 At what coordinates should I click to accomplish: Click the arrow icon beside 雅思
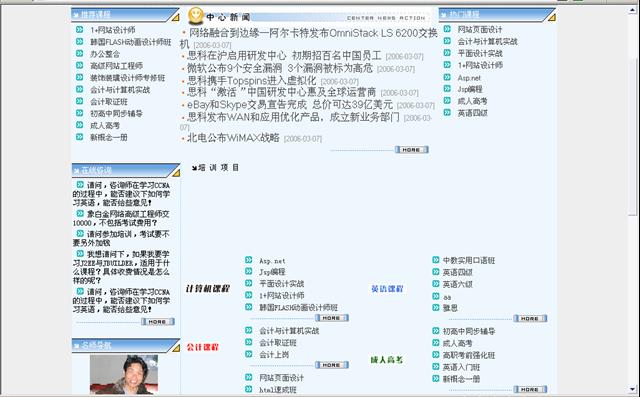[436, 308]
